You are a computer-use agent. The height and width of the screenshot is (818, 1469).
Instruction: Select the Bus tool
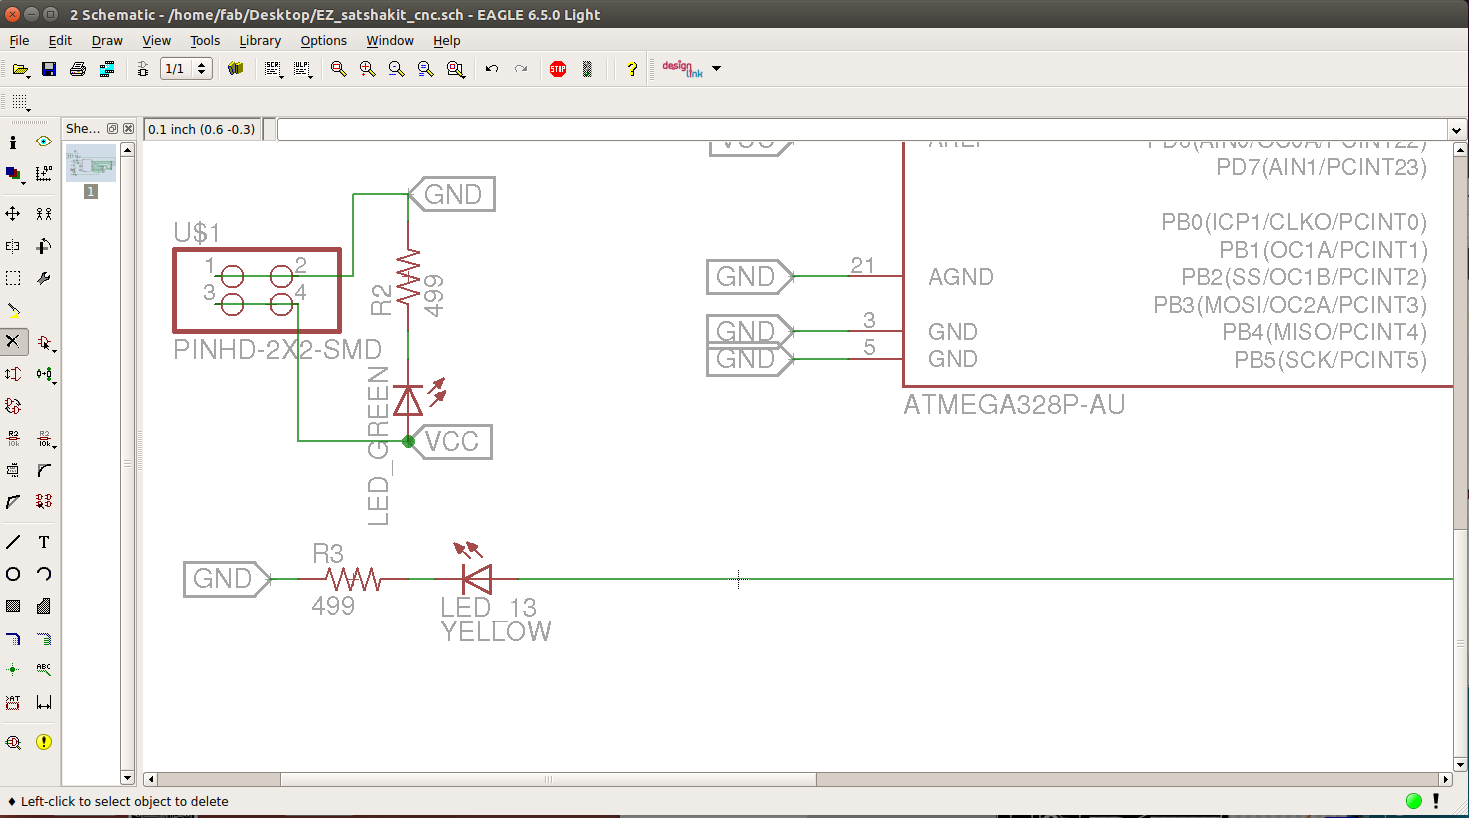13,638
